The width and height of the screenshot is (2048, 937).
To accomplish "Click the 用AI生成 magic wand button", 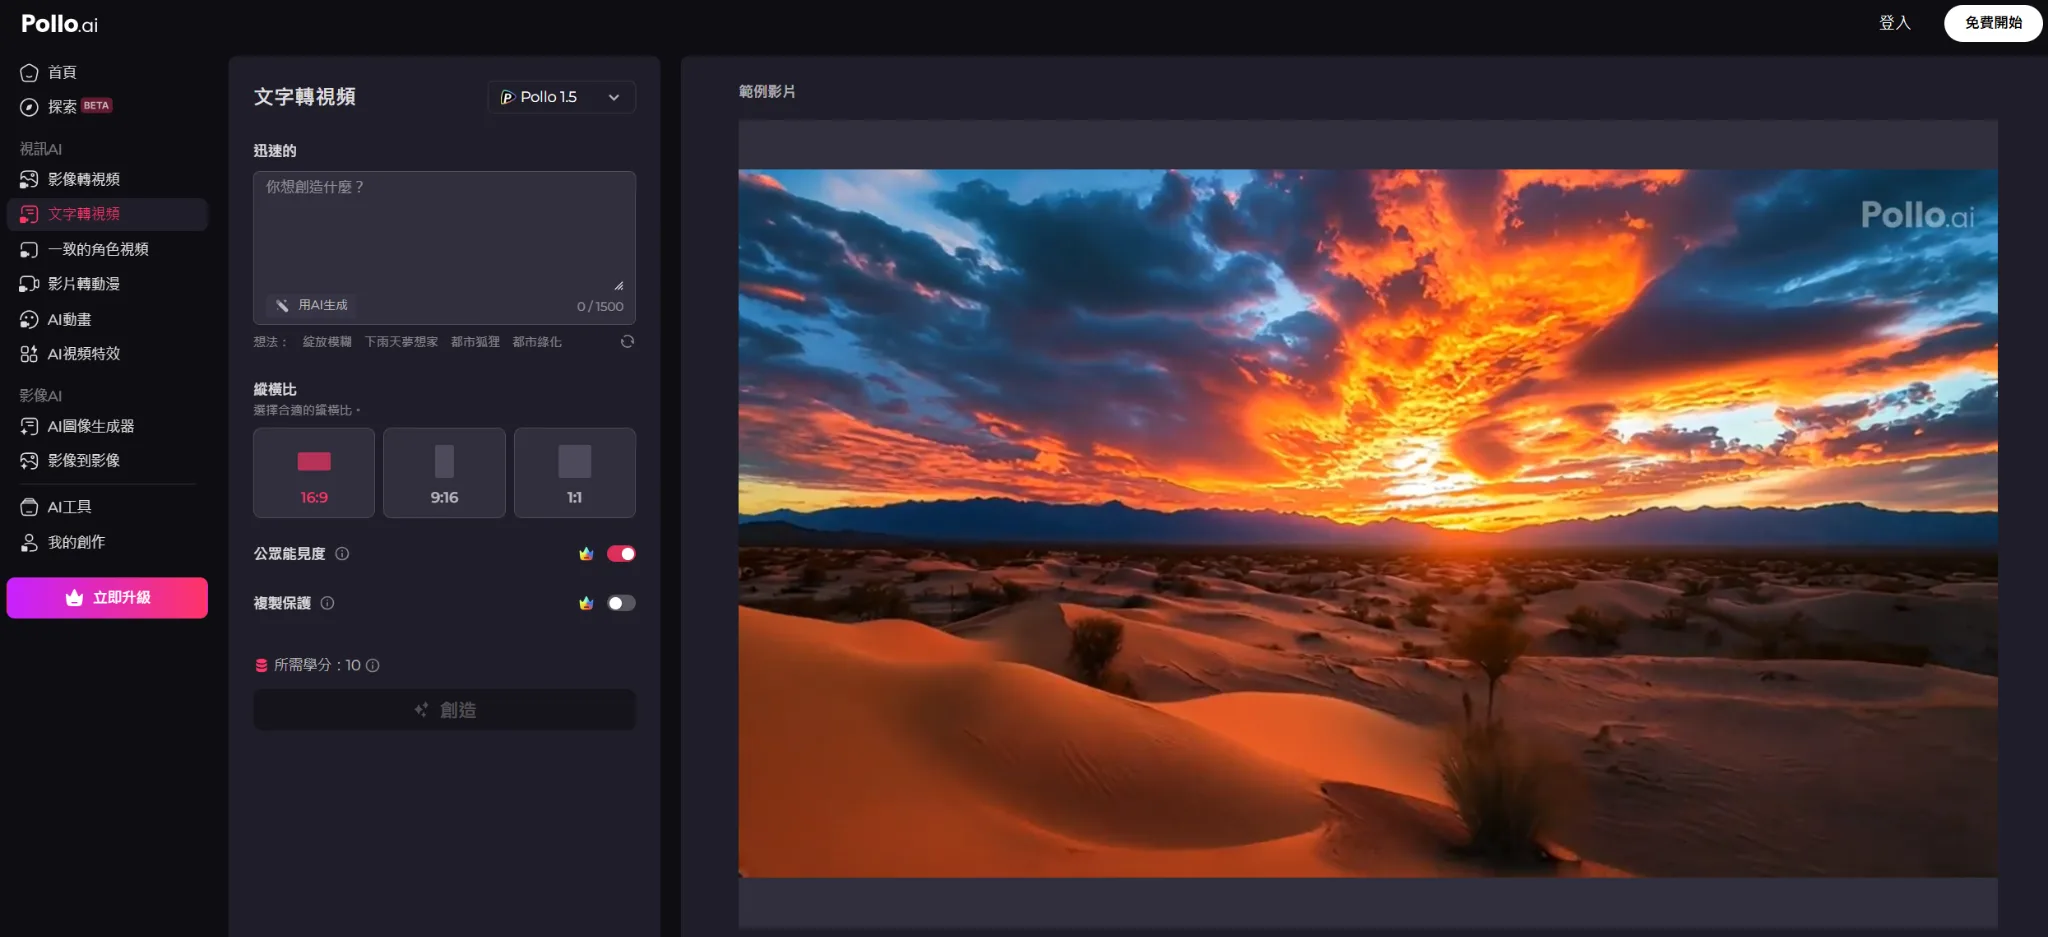I will click(x=313, y=305).
